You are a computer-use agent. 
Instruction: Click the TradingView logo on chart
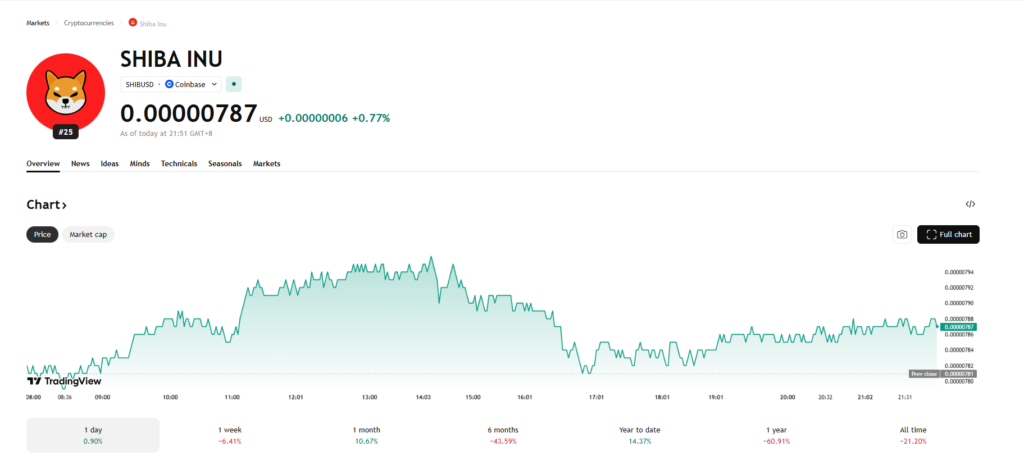[64, 381]
